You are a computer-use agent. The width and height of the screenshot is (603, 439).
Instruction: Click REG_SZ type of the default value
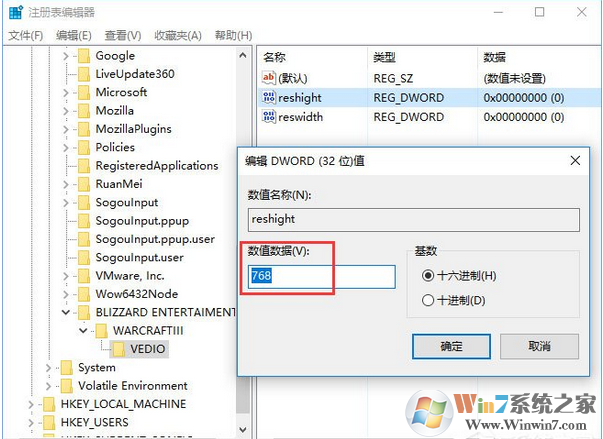point(393,78)
